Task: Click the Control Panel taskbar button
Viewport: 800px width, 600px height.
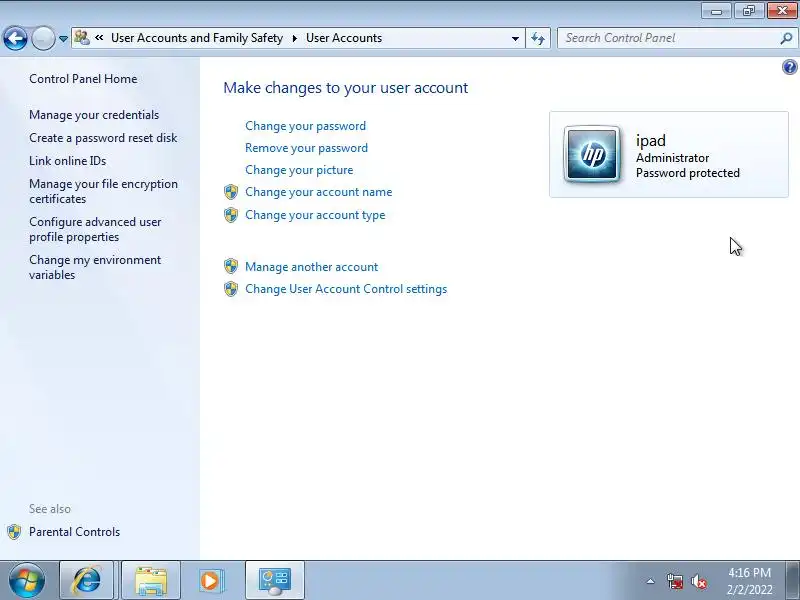Action: tap(274, 580)
